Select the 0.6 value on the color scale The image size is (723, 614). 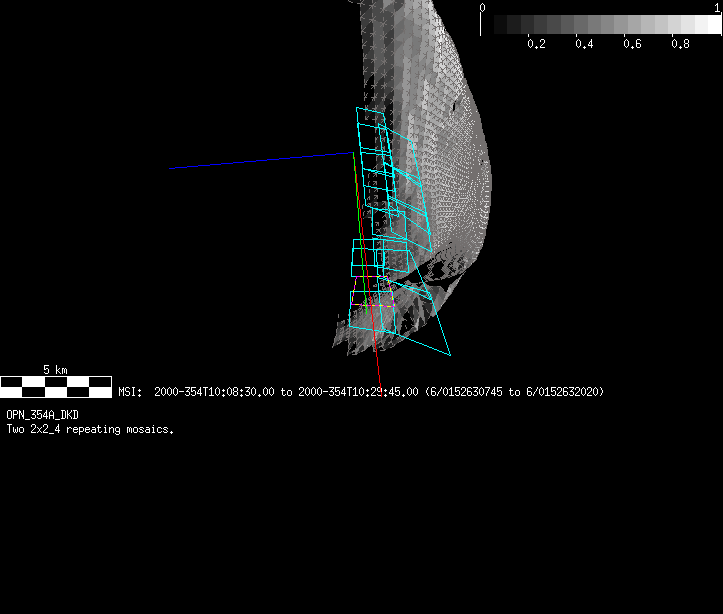click(x=632, y=44)
